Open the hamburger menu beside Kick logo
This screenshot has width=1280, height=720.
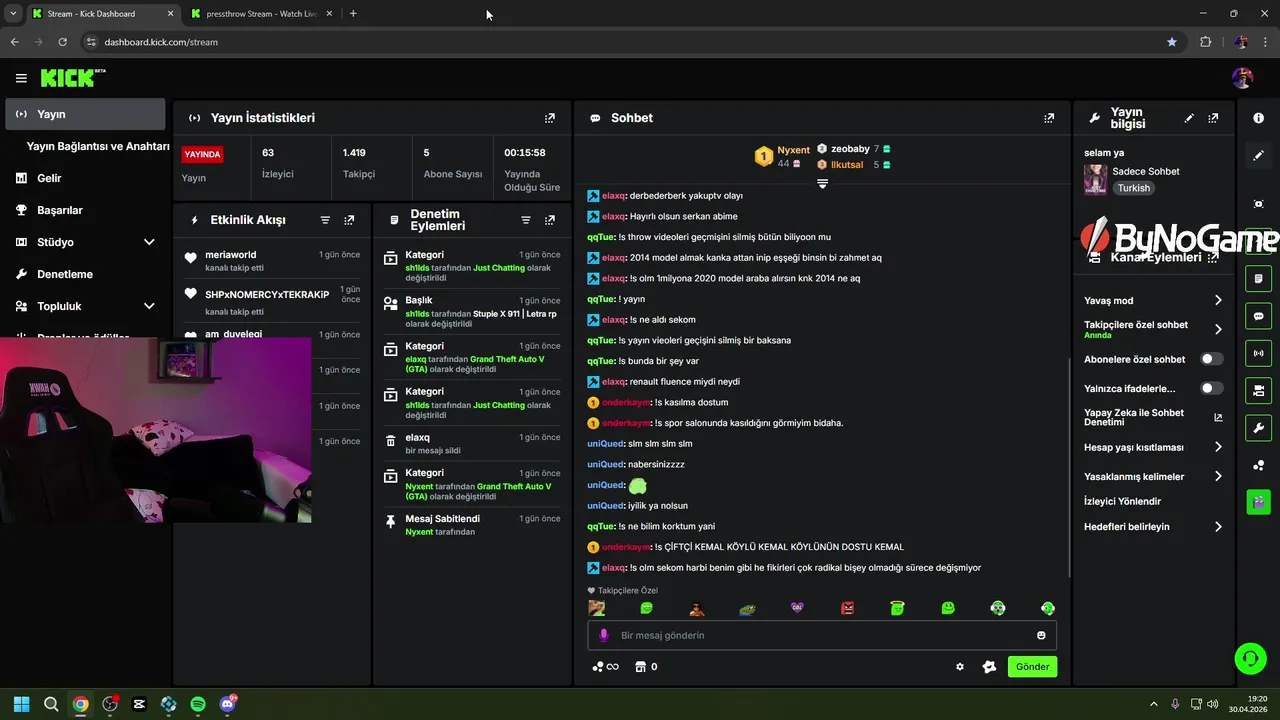point(21,78)
